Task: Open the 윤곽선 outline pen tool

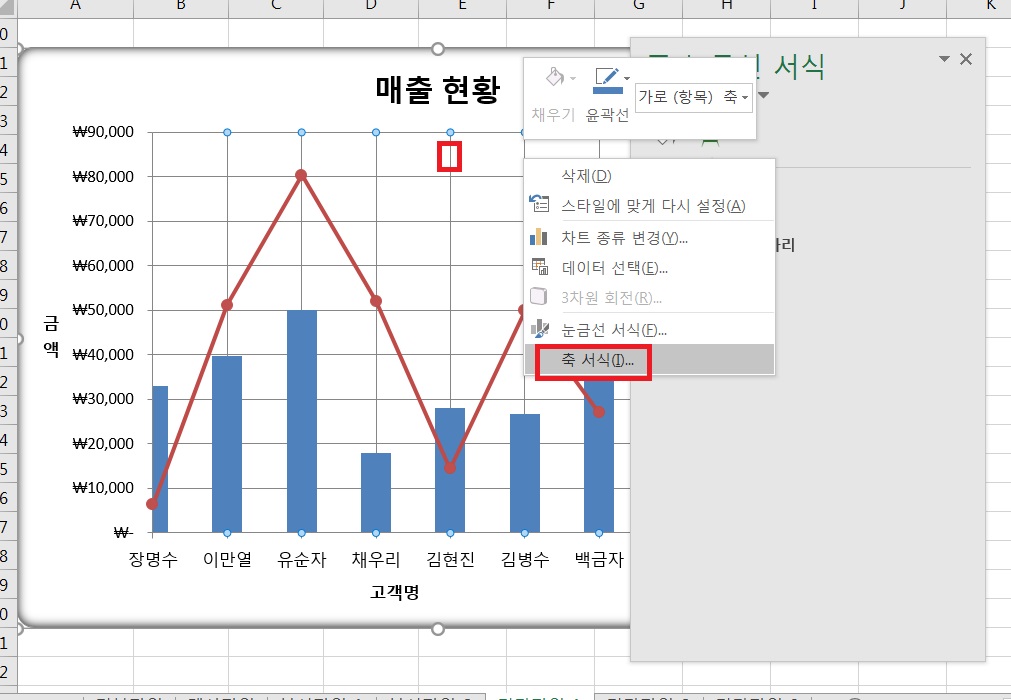Action: pyautogui.click(x=606, y=79)
